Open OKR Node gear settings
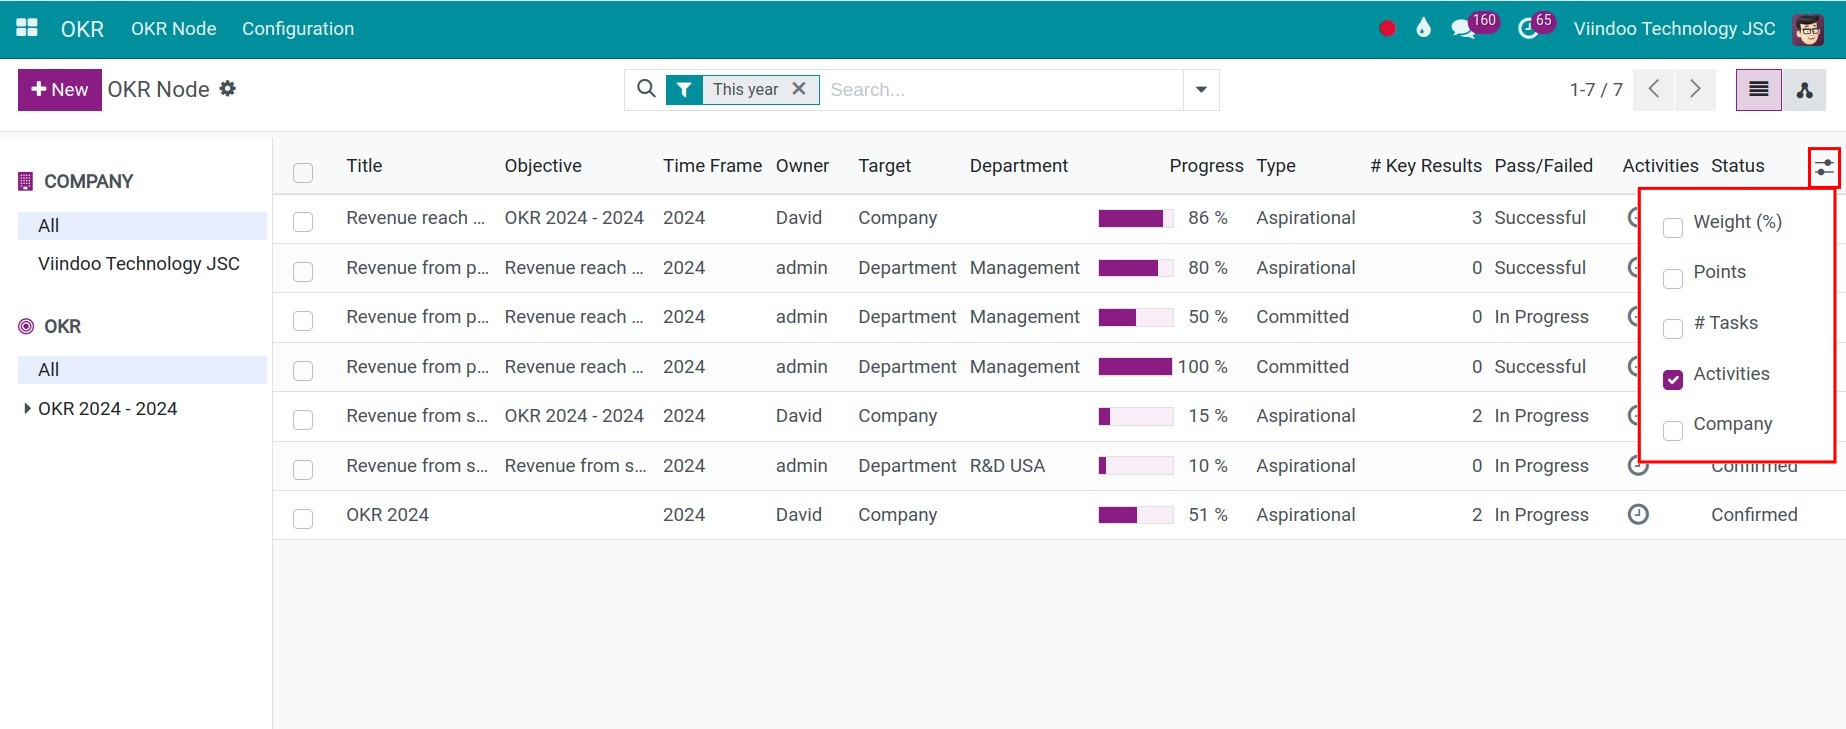 tap(228, 89)
